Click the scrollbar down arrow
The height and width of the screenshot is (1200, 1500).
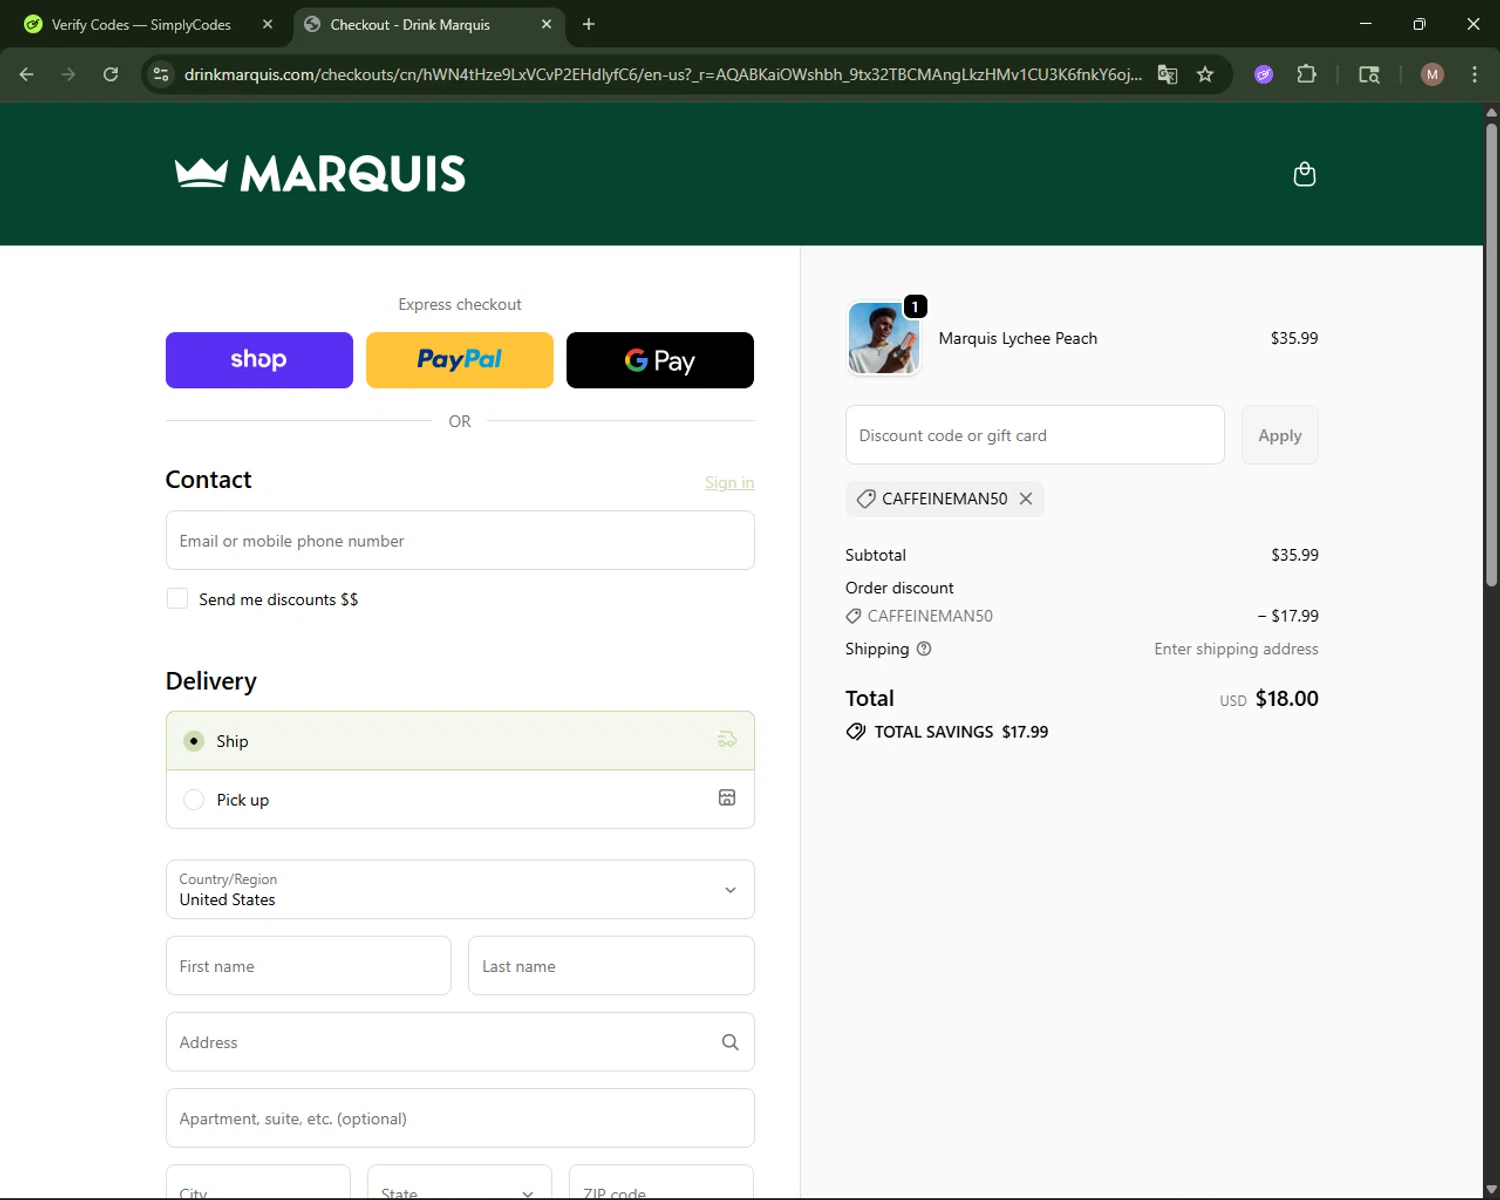tap(1491, 1189)
